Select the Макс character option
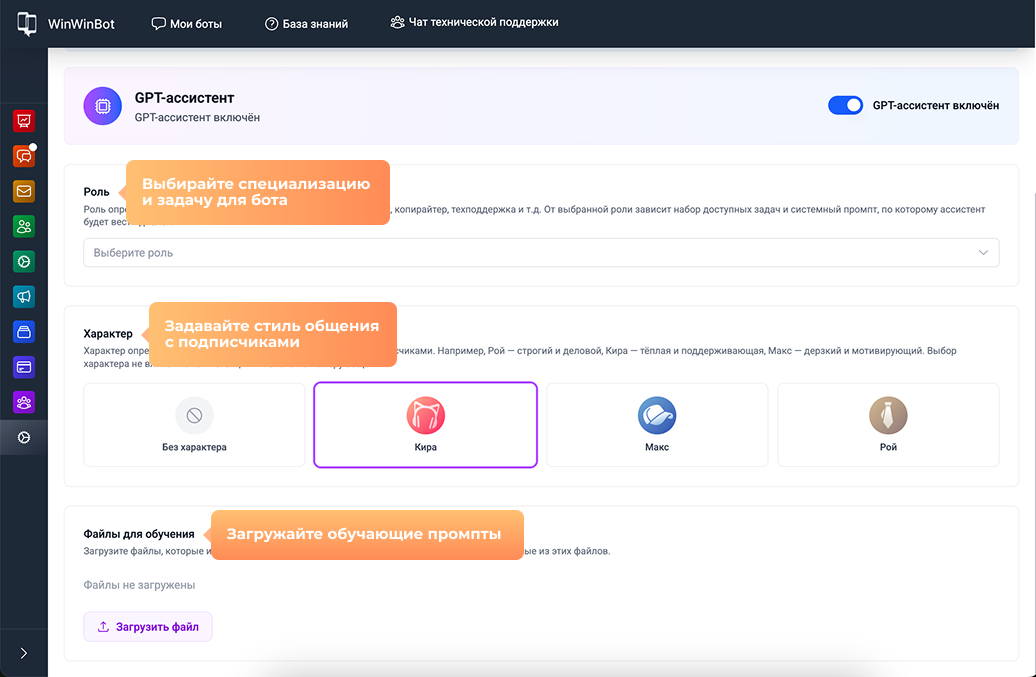This screenshot has width=1036, height=677. [657, 425]
